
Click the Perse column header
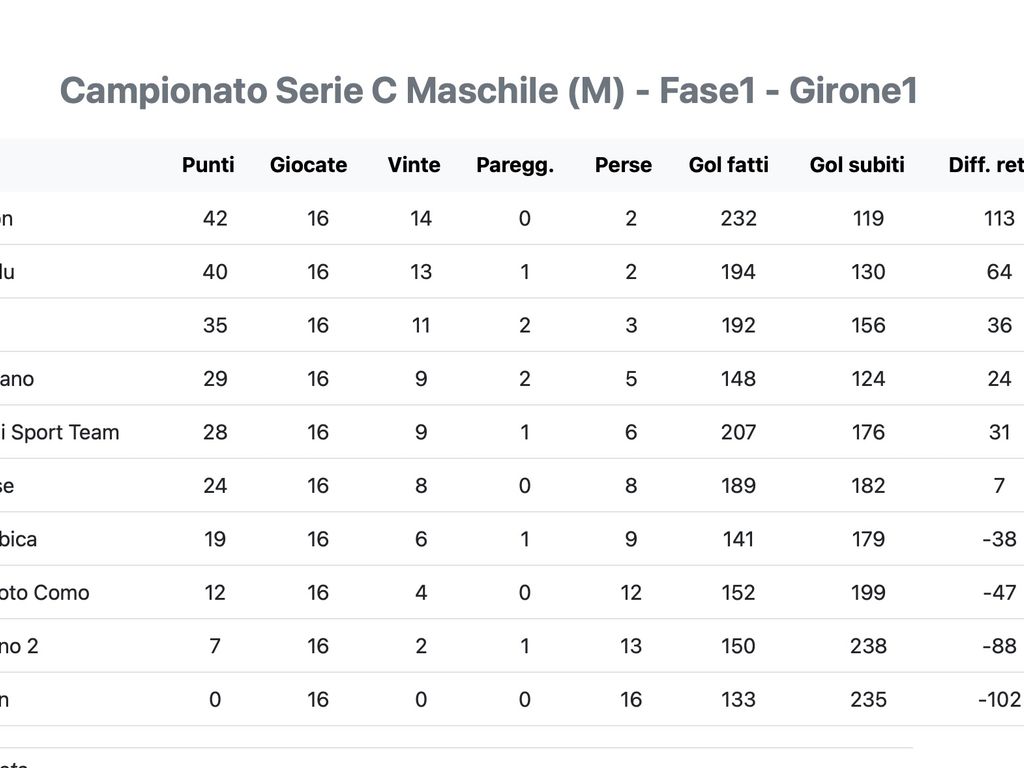tap(623, 165)
